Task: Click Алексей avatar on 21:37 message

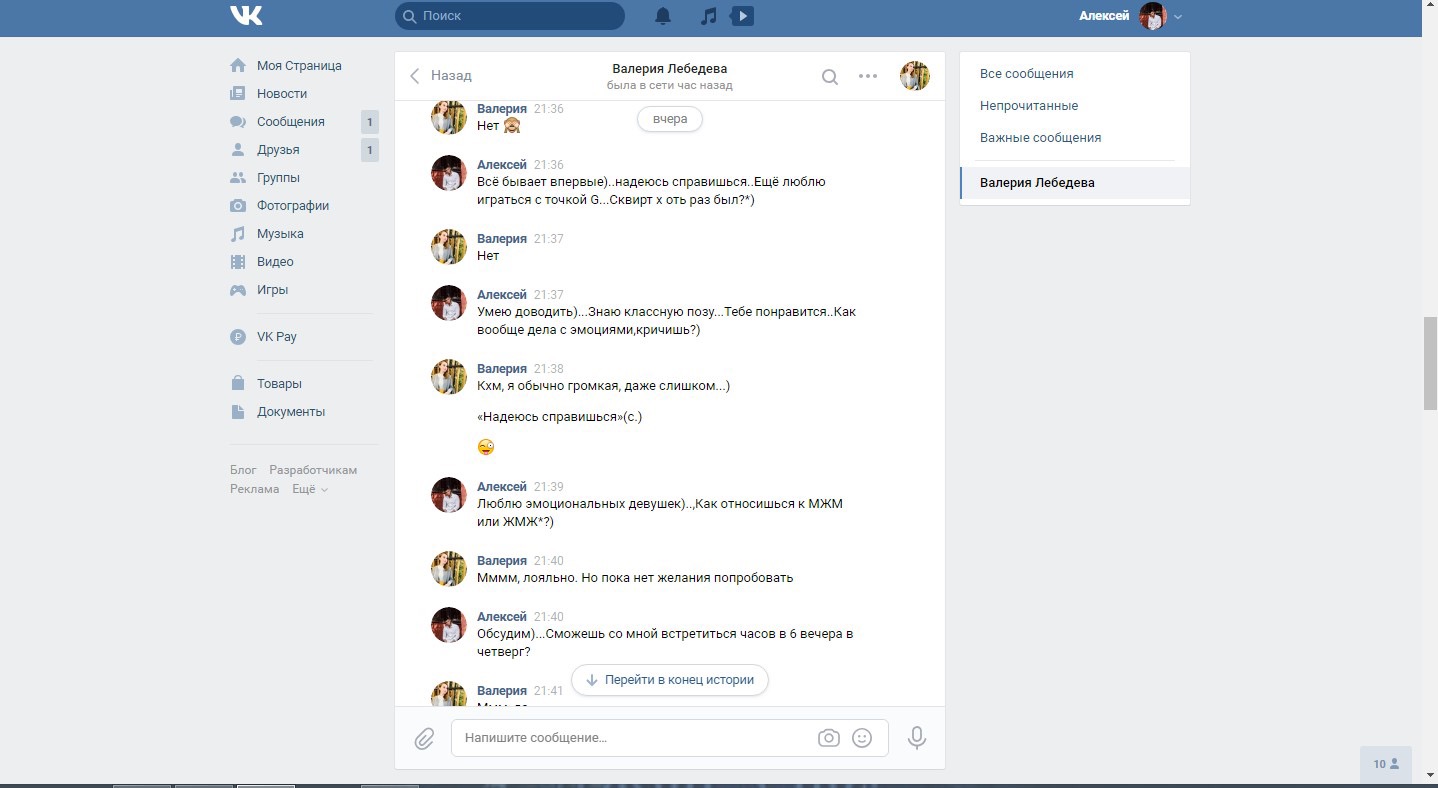Action: click(449, 303)
